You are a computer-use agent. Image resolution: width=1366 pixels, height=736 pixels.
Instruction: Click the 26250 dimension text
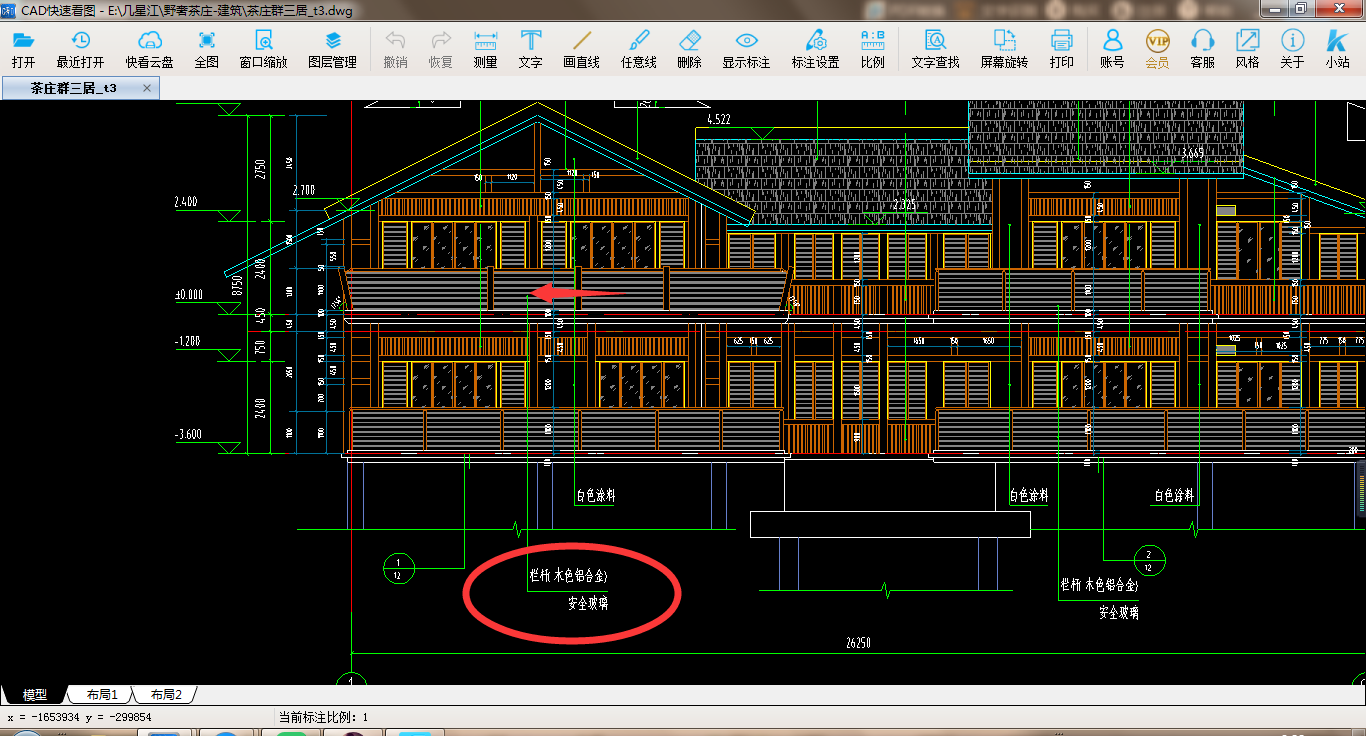857,643
